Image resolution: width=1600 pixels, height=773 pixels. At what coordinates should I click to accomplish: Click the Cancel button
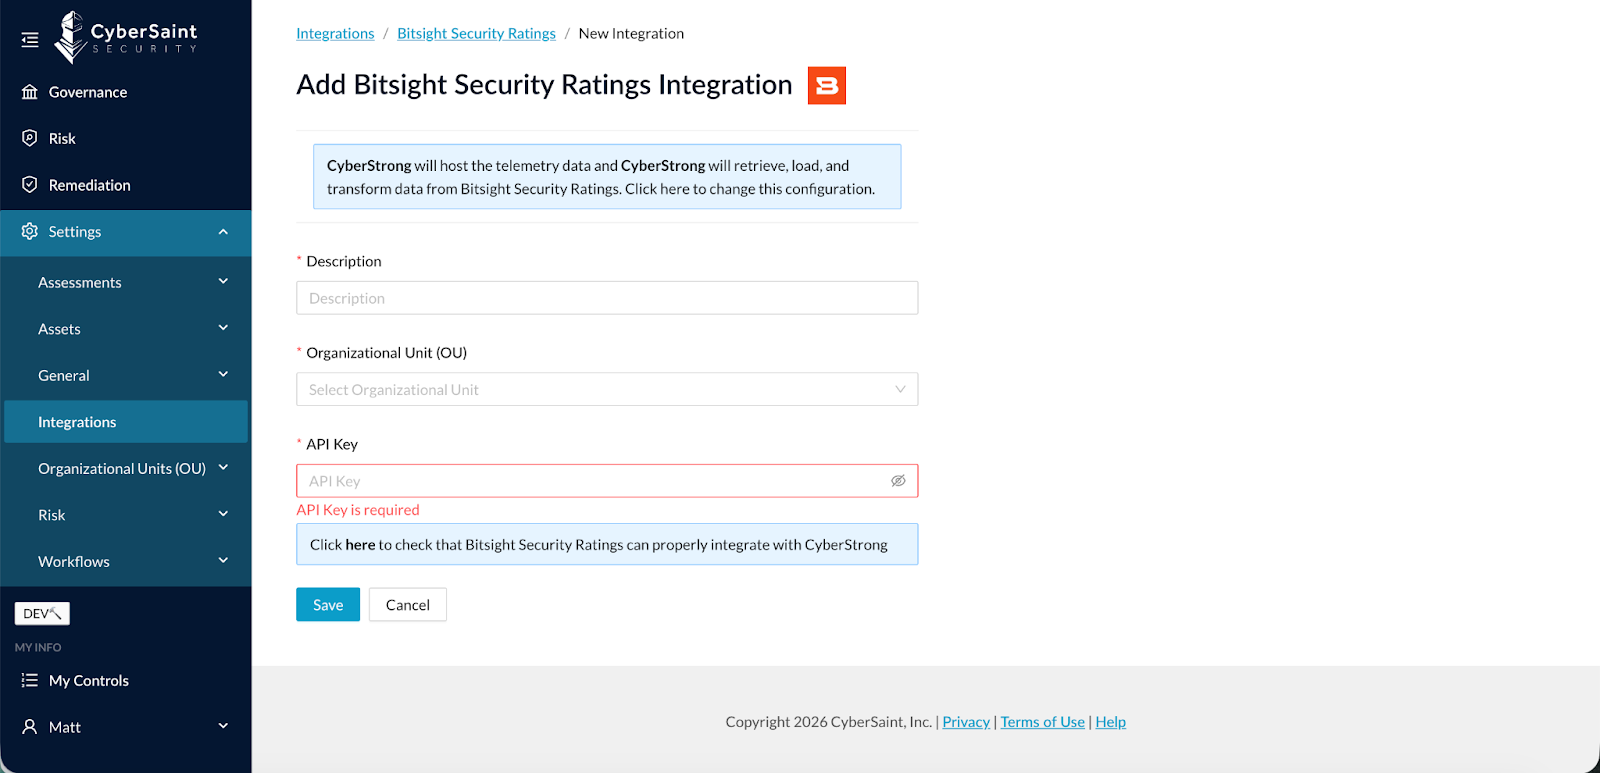coord(407,605)
